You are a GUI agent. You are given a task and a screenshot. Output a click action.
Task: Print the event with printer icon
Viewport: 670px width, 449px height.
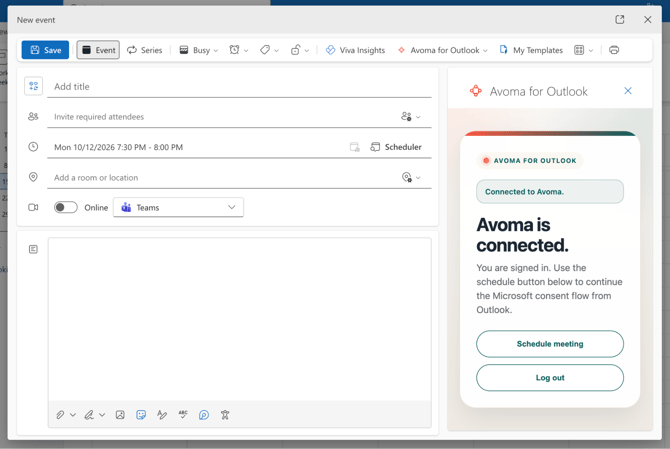pos(614,50)
